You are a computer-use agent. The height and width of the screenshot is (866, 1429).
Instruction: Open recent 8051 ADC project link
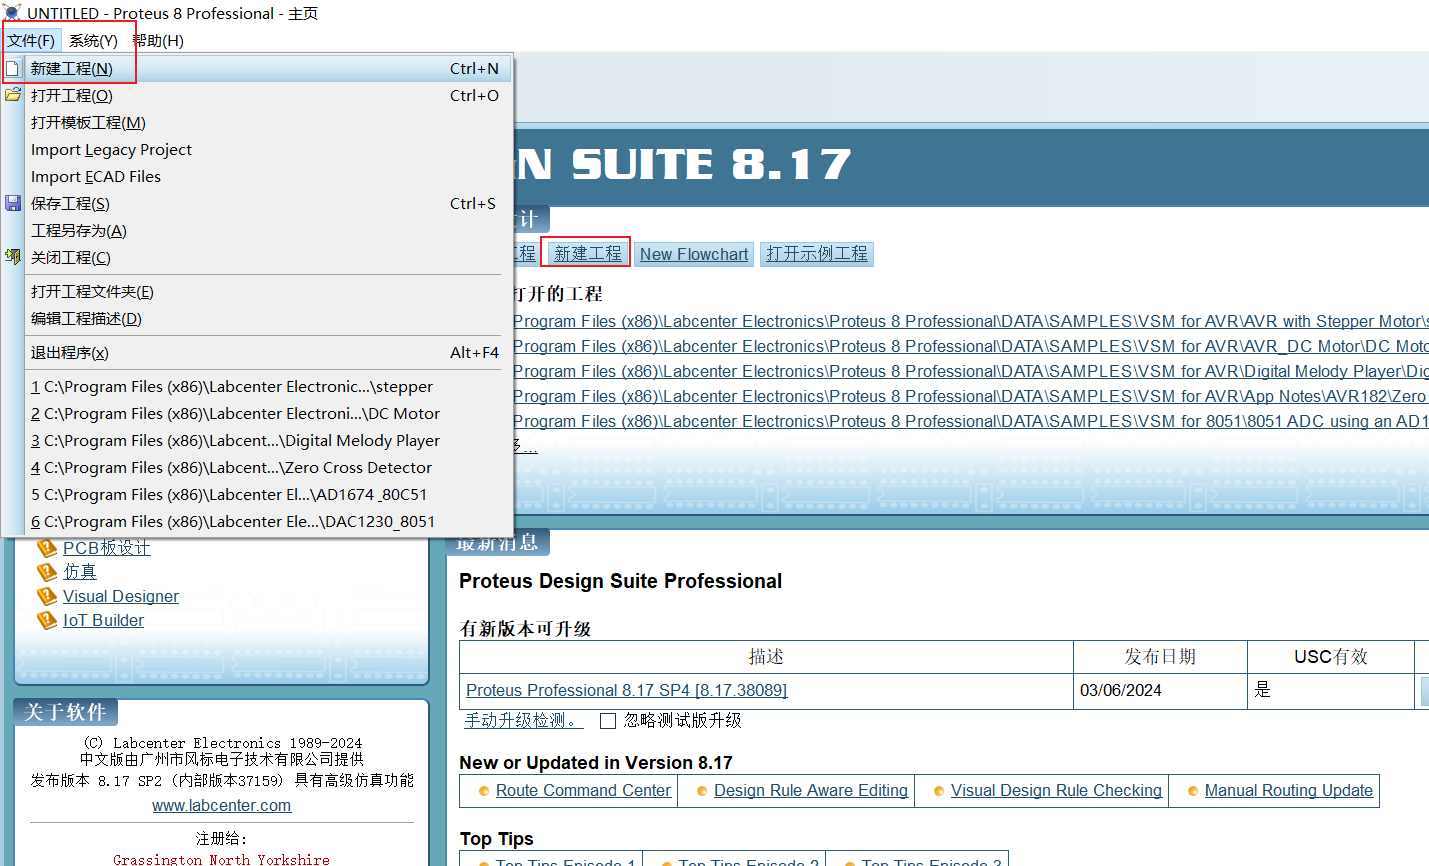point(971,422)
